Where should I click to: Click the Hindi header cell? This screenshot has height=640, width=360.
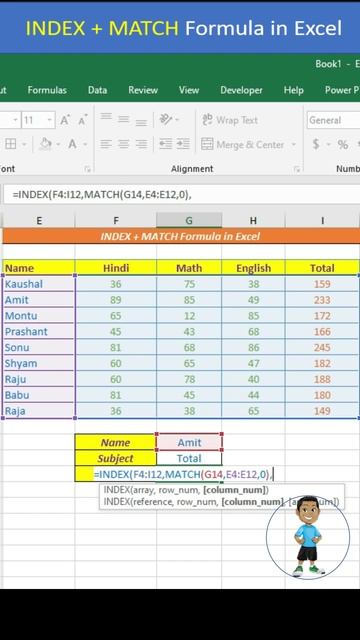click(116, 268)
